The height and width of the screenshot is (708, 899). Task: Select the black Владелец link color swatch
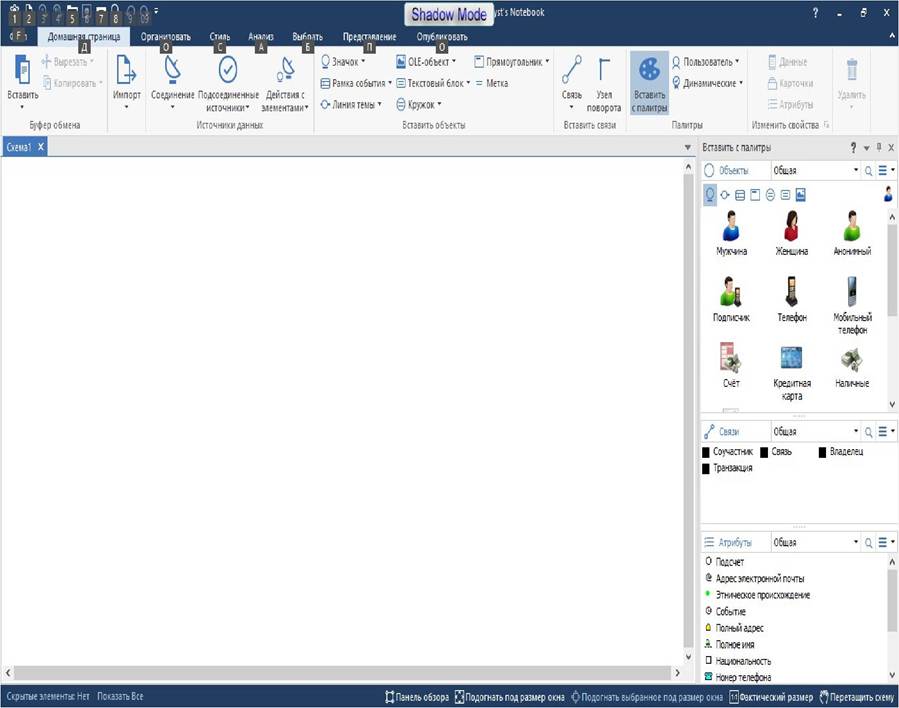coord(822,452)
